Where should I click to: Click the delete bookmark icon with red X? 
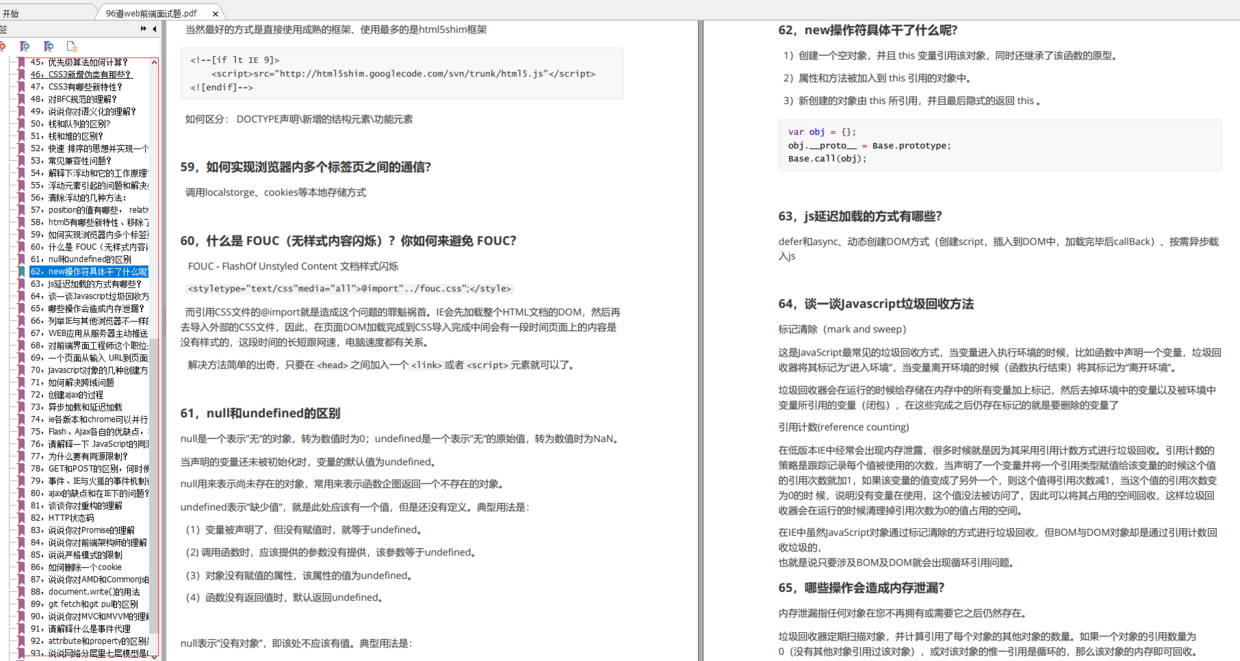(3, 46)
